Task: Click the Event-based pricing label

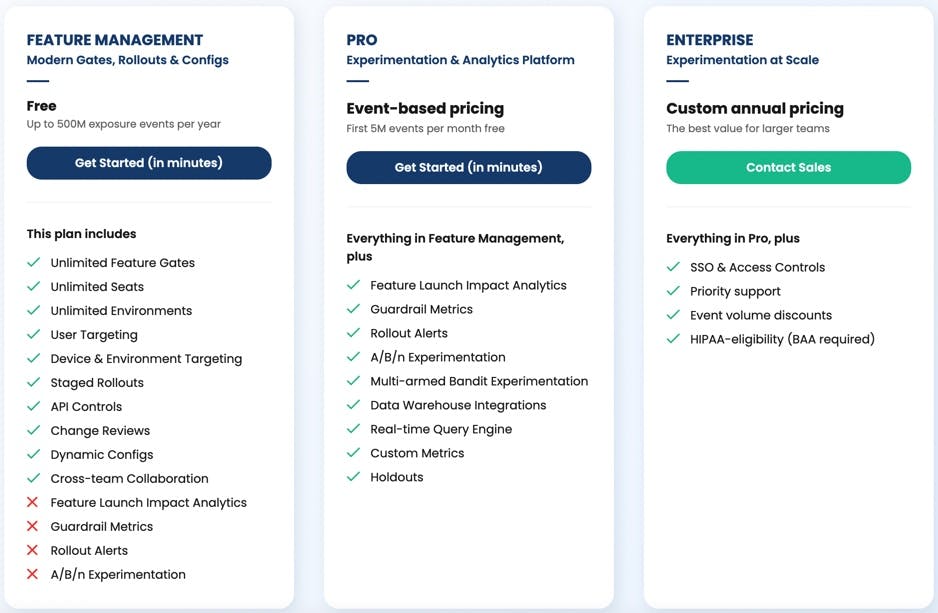Action: [x=425, y=108]
